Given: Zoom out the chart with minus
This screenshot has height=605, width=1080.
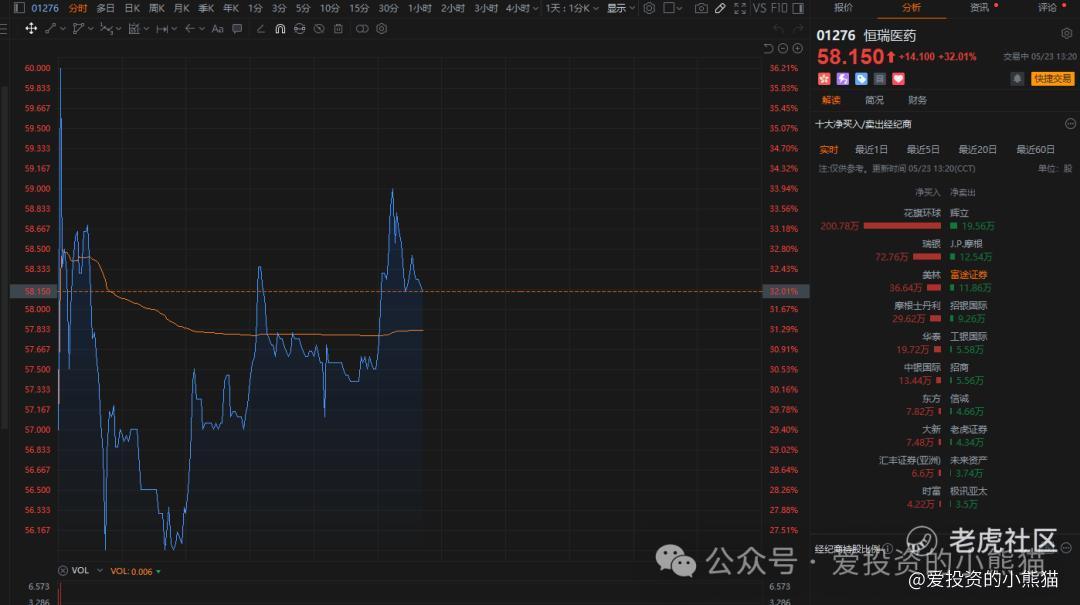Looking at the screenshot, I should (783, 48).
